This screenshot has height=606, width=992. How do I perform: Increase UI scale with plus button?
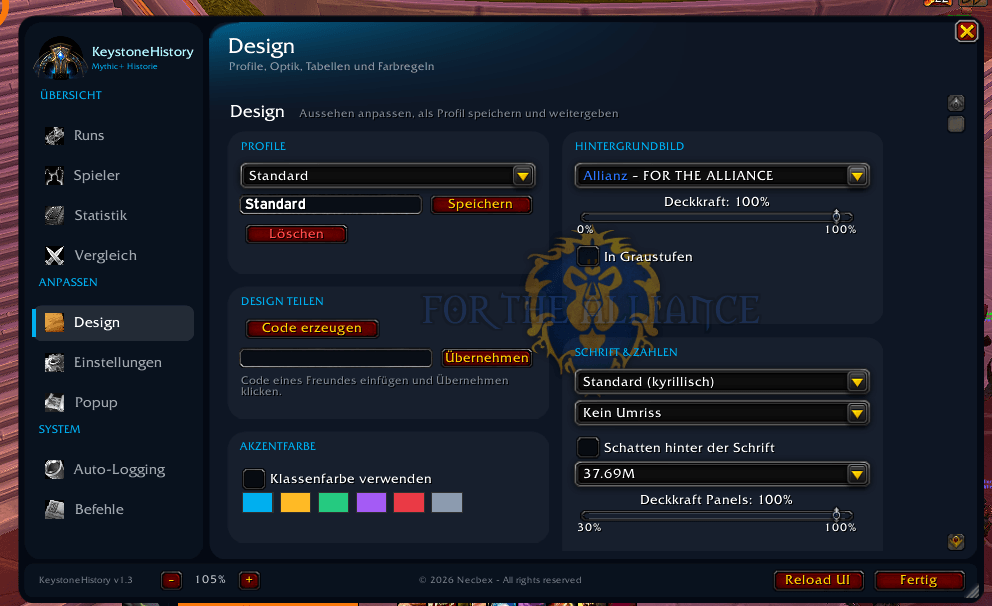coord(249,579)
